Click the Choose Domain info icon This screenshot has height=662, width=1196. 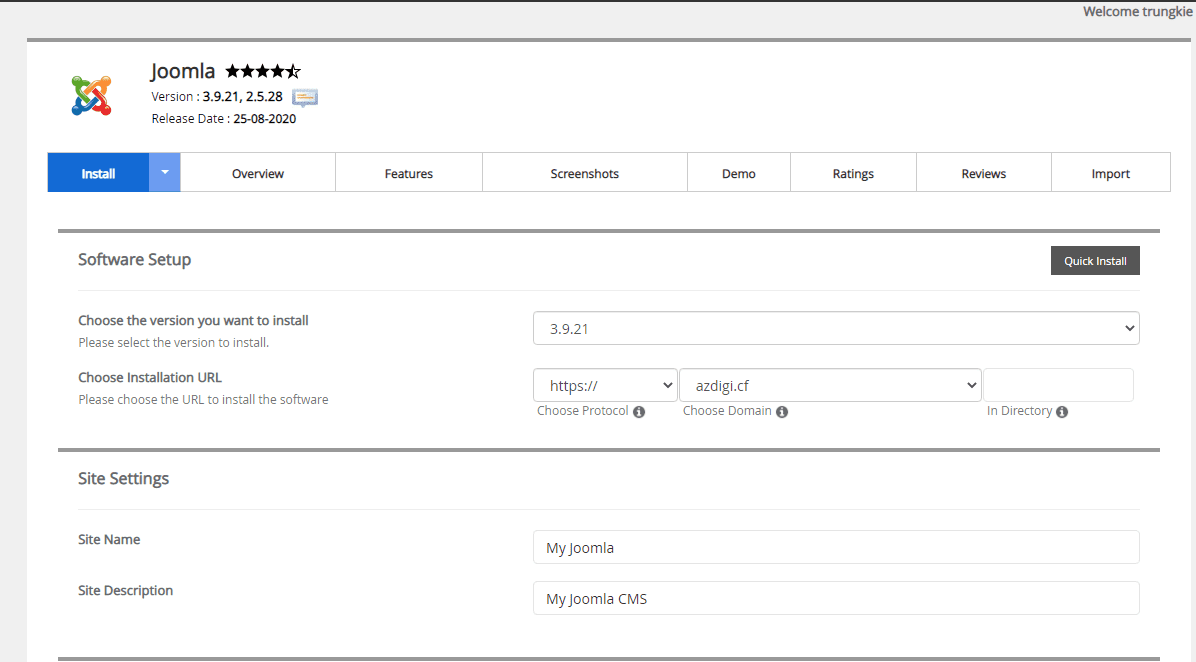pos(782,412)
